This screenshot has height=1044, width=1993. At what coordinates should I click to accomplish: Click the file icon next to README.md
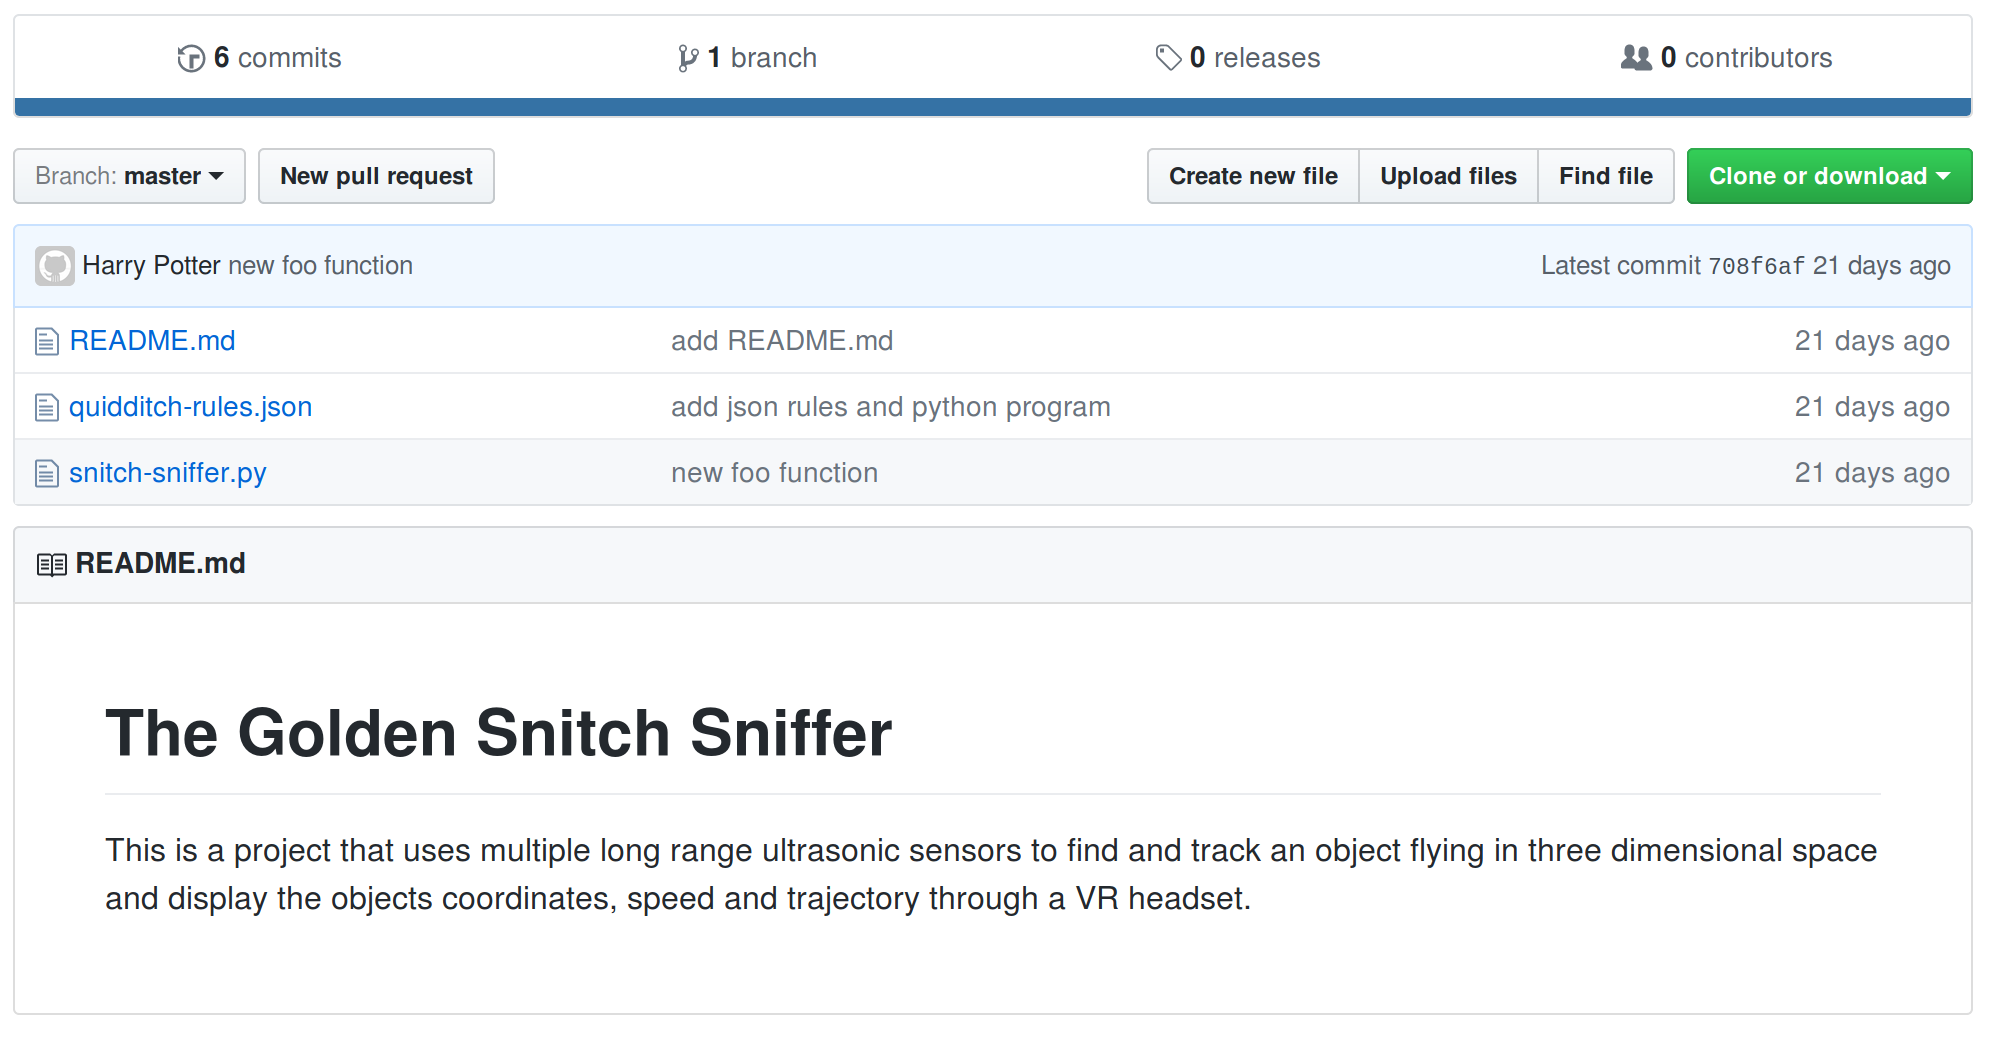point(46,340)
